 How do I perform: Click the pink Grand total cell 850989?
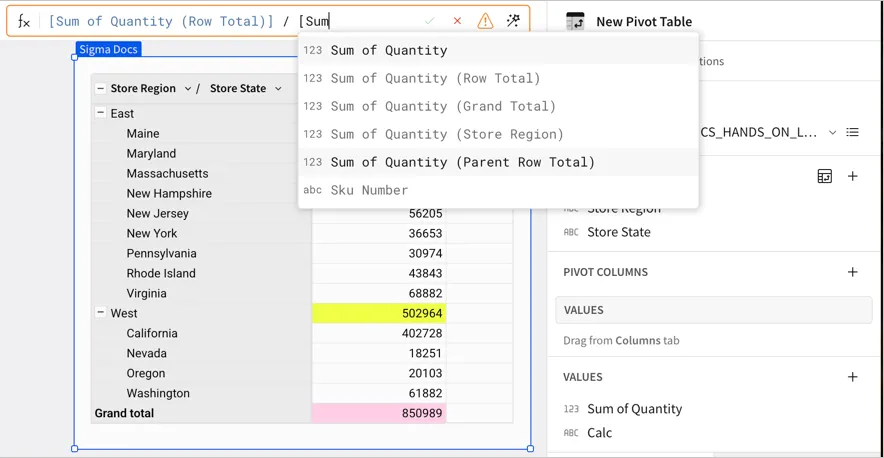379,413
